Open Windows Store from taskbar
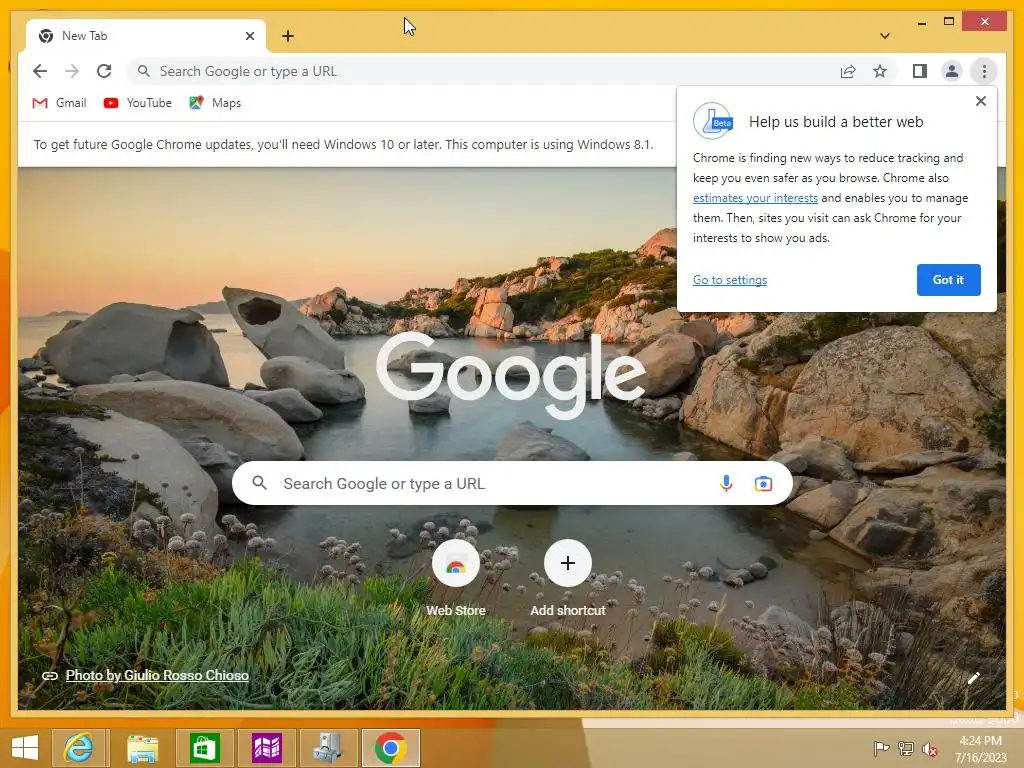Viewport: 1024px width, 768px height. click(204, 748)
